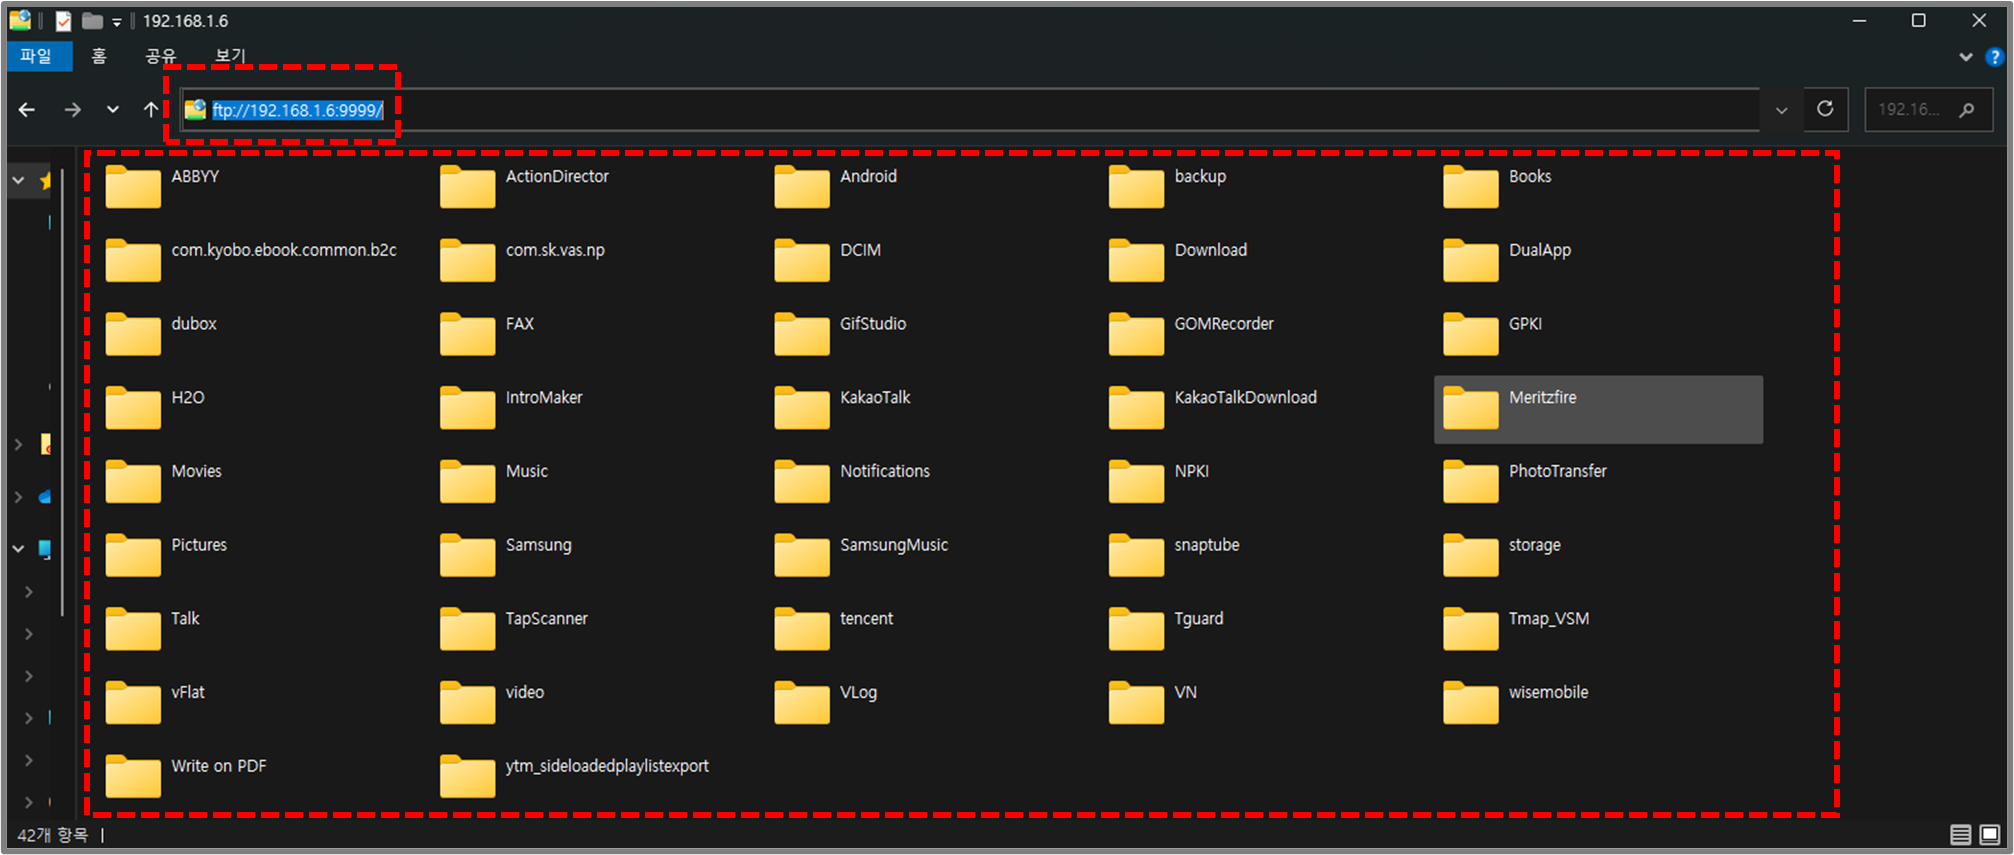
Task: Expand the ribbon with the chevron
Action: 1966,57
